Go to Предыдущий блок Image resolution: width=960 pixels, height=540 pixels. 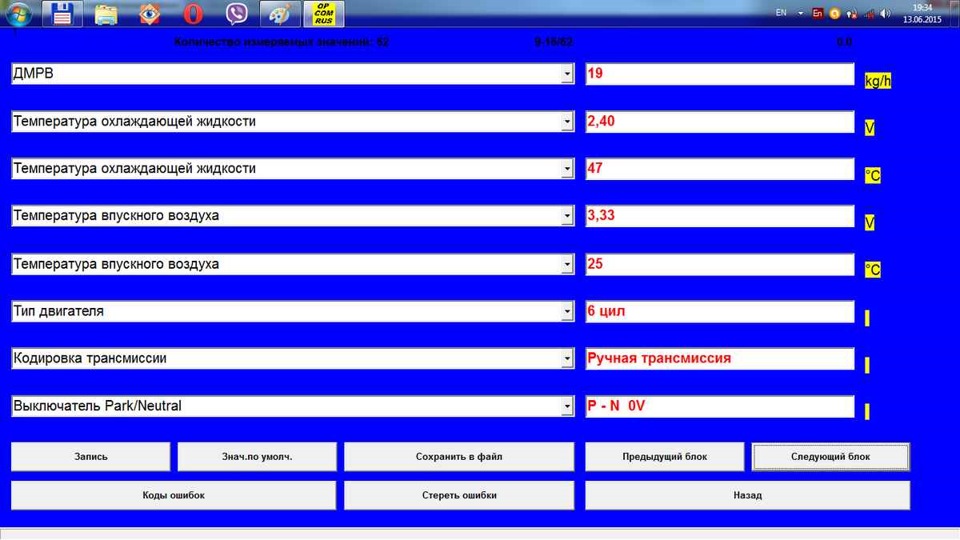coord(664,457)
